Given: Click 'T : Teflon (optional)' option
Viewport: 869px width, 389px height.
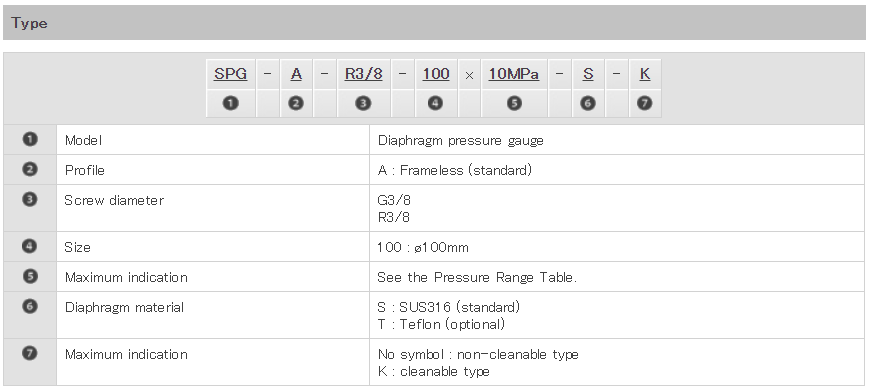Looking at the screenshot, I should click(442, 324).
